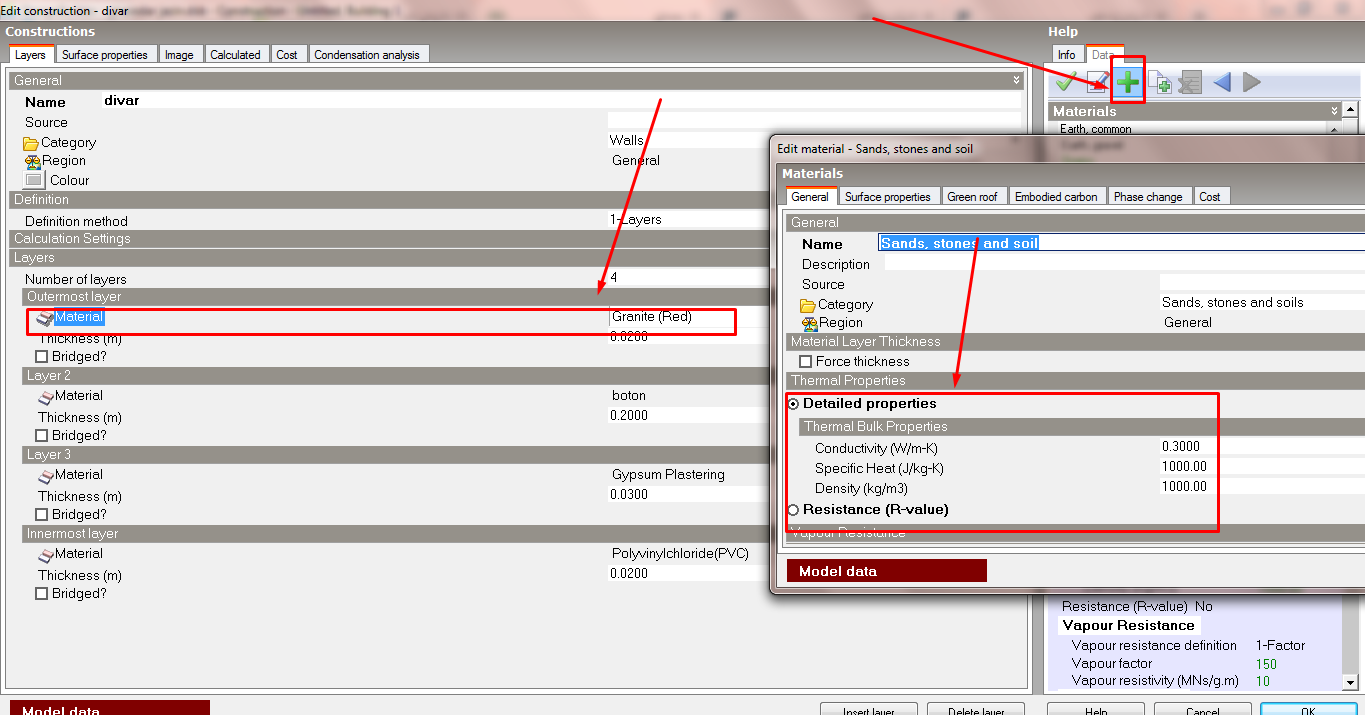
Task: Click the OK button
Action: [1309, 709]
